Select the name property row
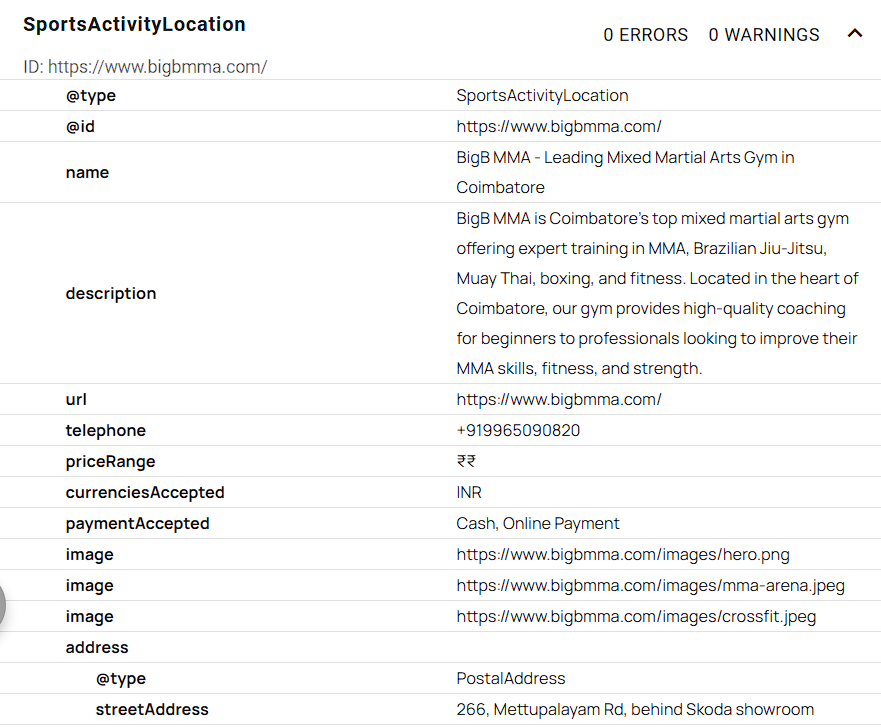Viewport: 881px width, 727px height. pyautogui.click(x=87, y=172)
